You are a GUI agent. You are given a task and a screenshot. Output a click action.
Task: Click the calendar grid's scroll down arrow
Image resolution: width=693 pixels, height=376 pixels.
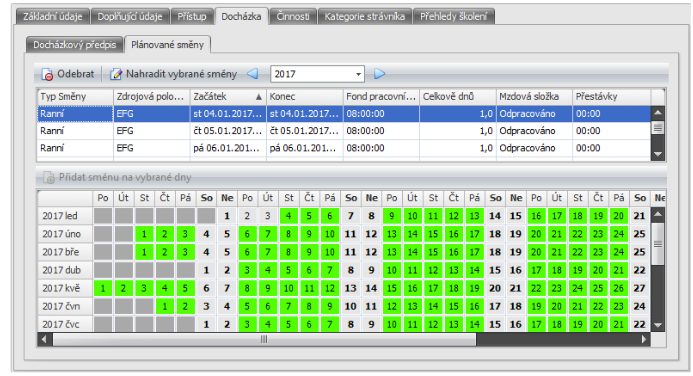click(658, 325)
